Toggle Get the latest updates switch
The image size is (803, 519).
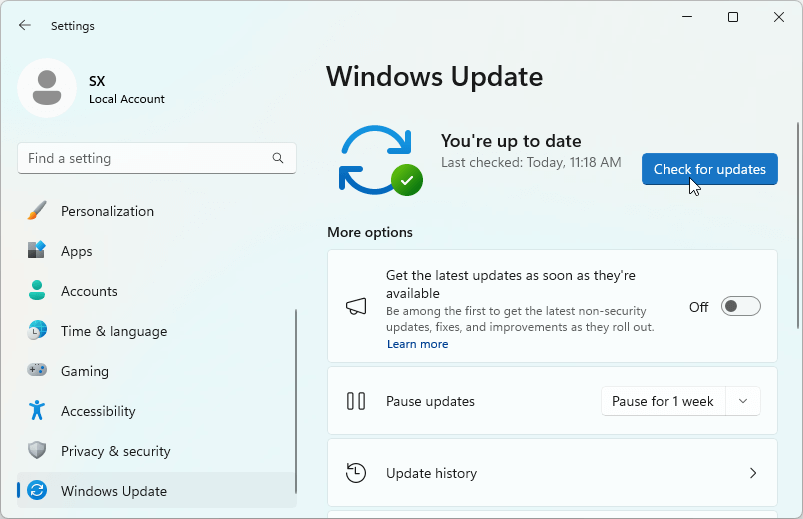tap(741, 306)
